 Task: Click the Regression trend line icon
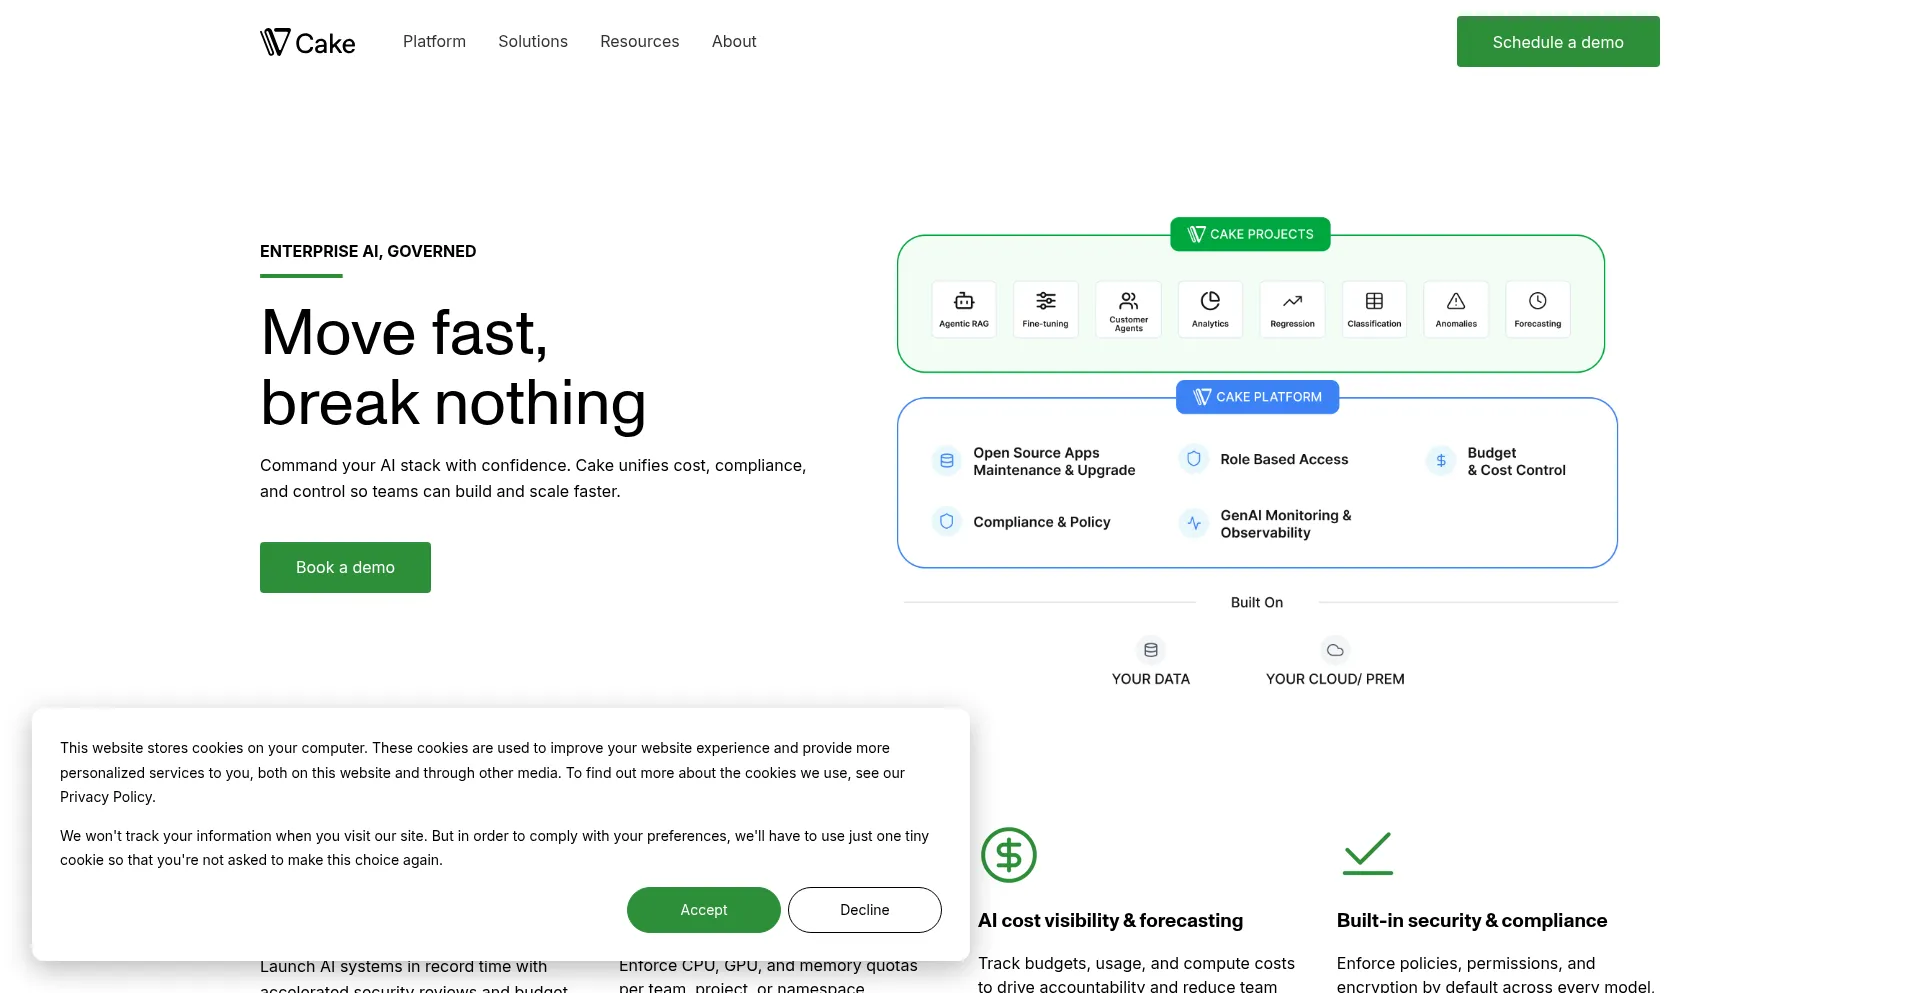point(1292,301)
